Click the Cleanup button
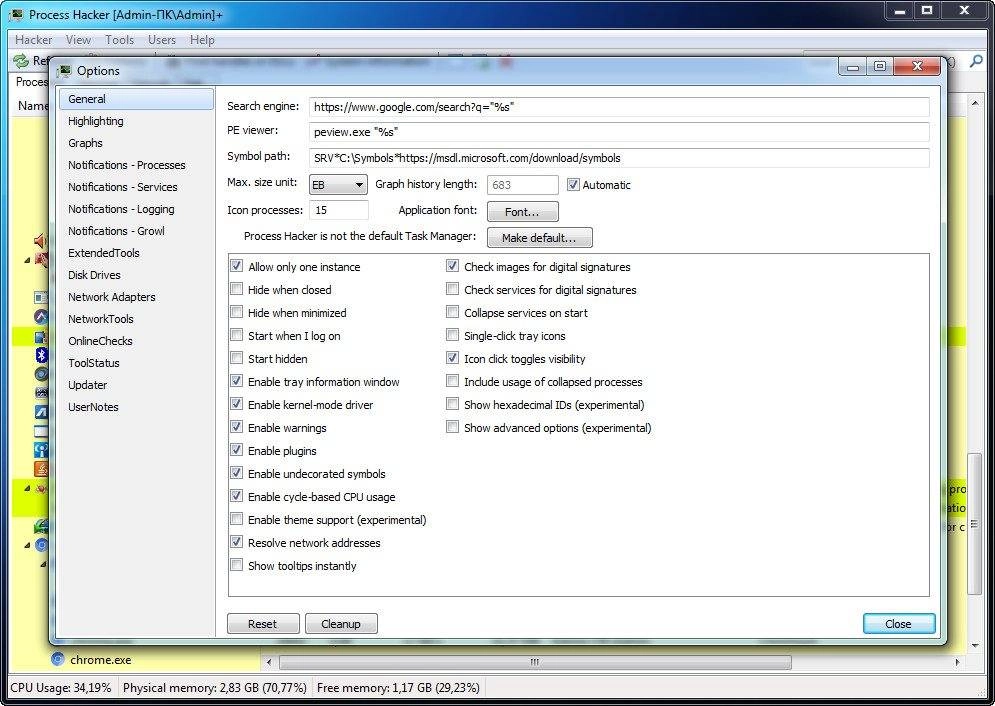Screen dimensions: 995x706 click(341, 624)
